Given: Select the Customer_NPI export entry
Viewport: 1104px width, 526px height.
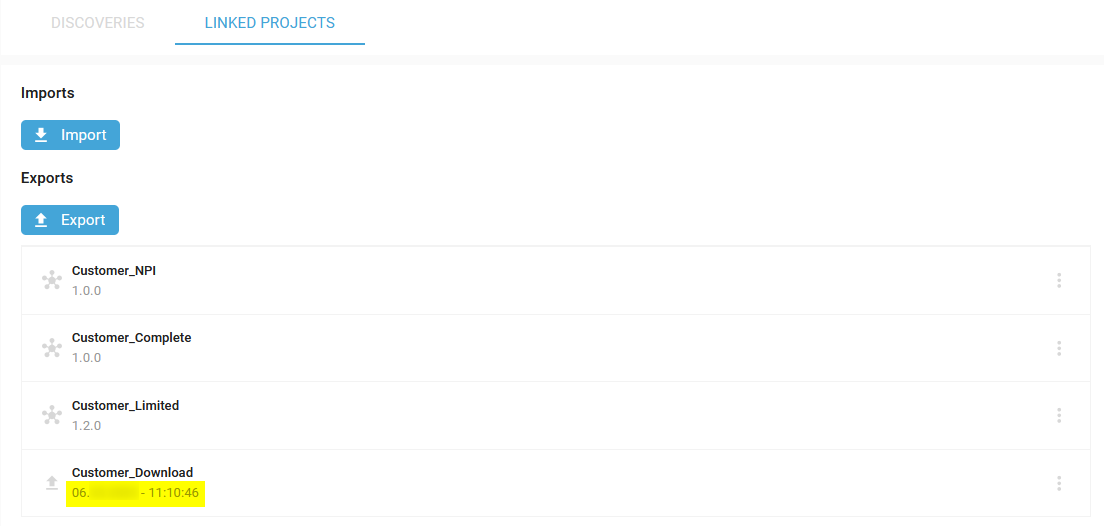Looking at the screenshot, I should (556, 281).
